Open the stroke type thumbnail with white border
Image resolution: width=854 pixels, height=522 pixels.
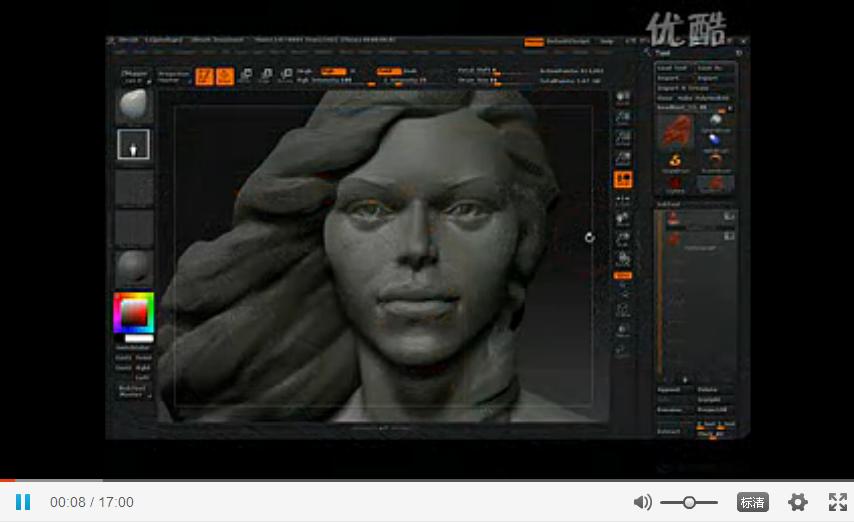click(x=133, y=144)
